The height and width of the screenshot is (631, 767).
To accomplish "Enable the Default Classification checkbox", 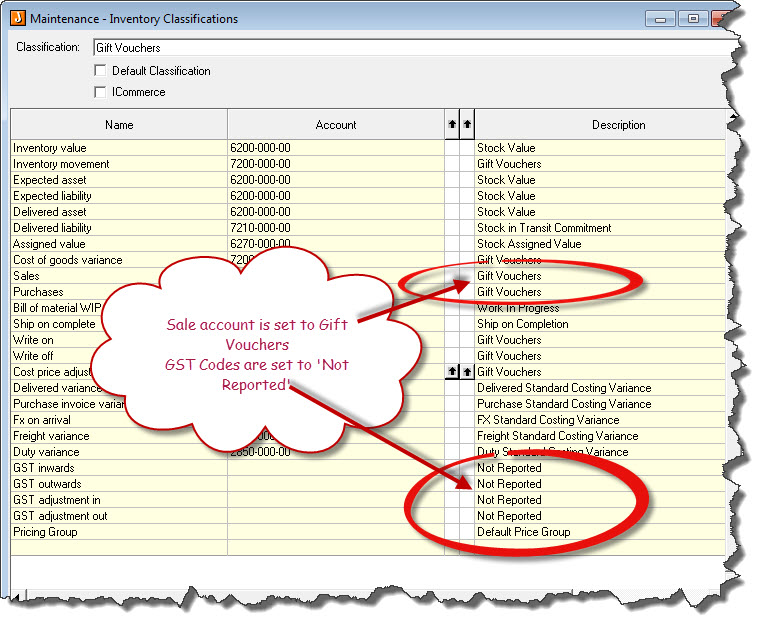I will click(x=100, y=70).
